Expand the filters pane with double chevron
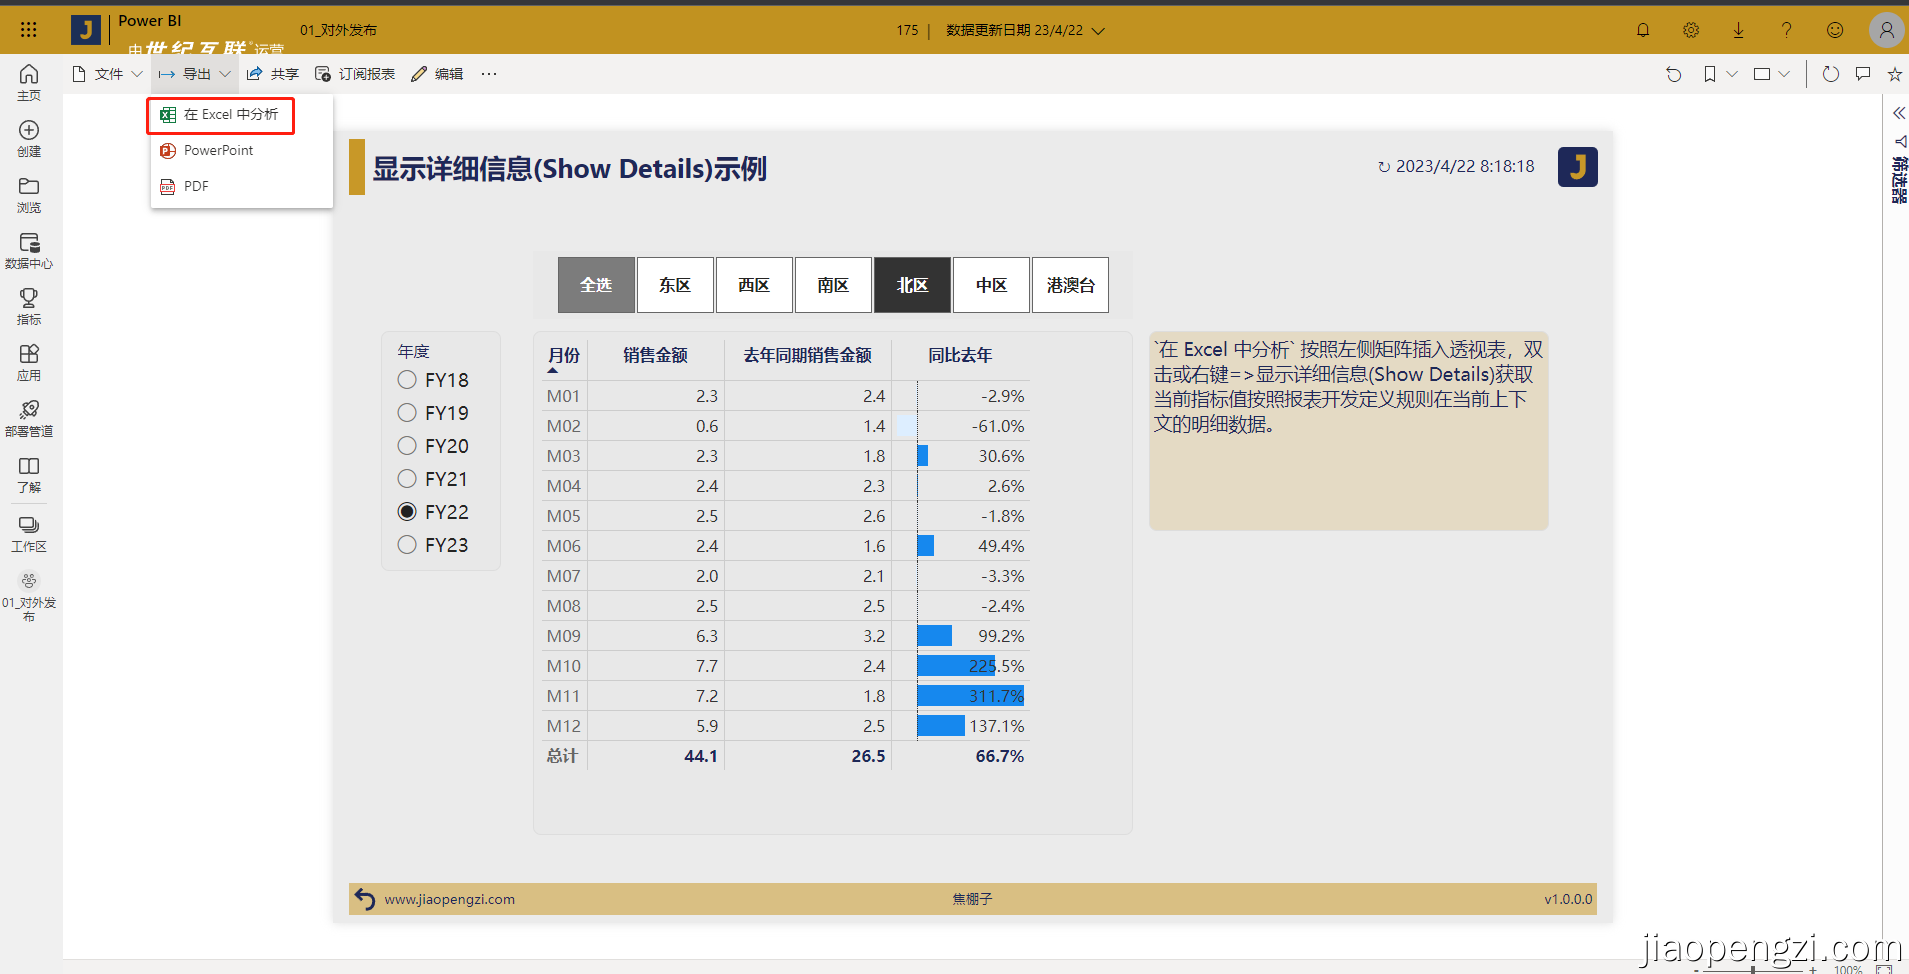The height and width of the screenshot is (974, 1909). click(1898, 113)
